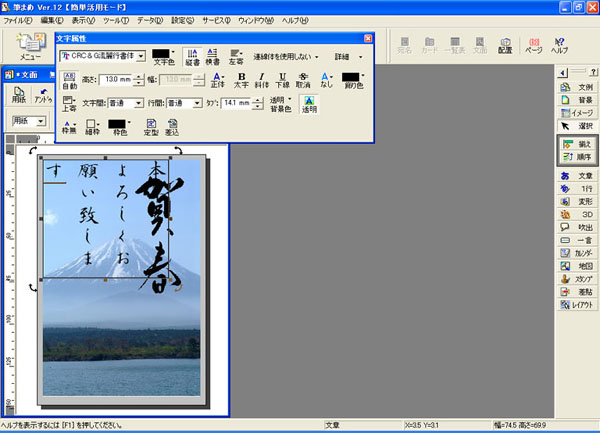600x433 pixels.
Task: Open the ツール menu
Action: pos(116,20)
